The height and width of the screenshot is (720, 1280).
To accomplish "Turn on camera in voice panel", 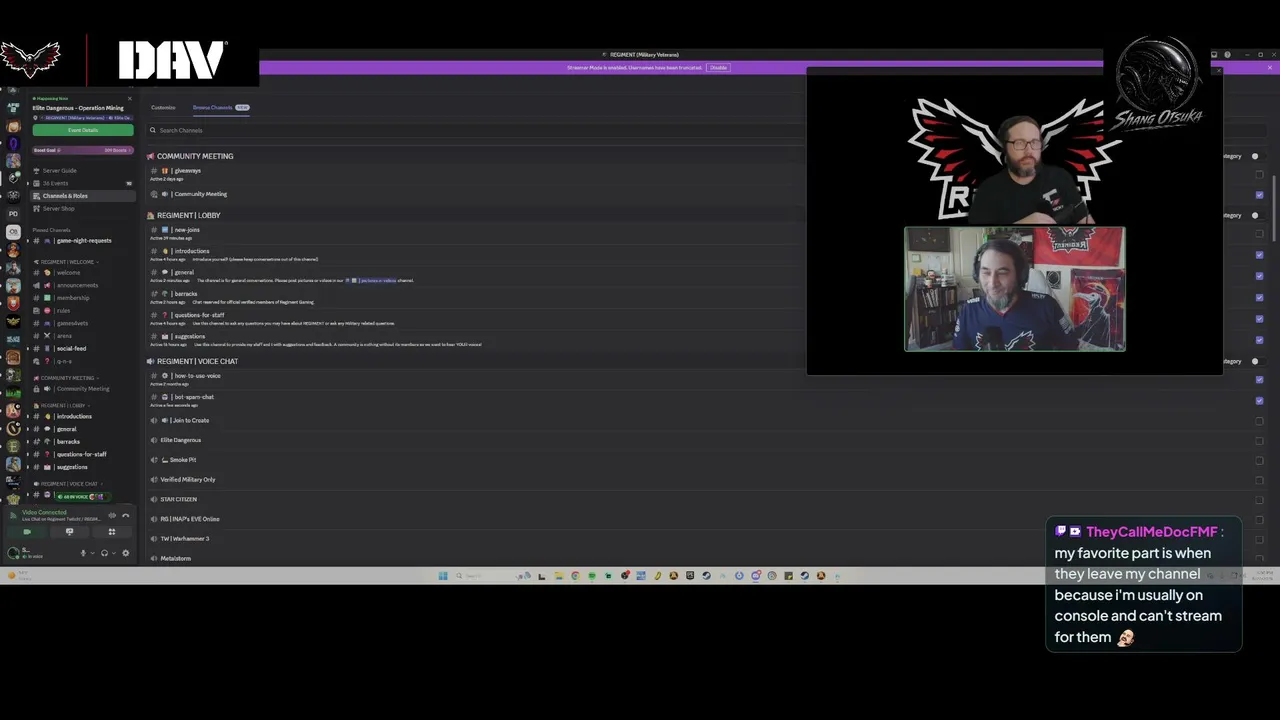I will click(27, 532).
